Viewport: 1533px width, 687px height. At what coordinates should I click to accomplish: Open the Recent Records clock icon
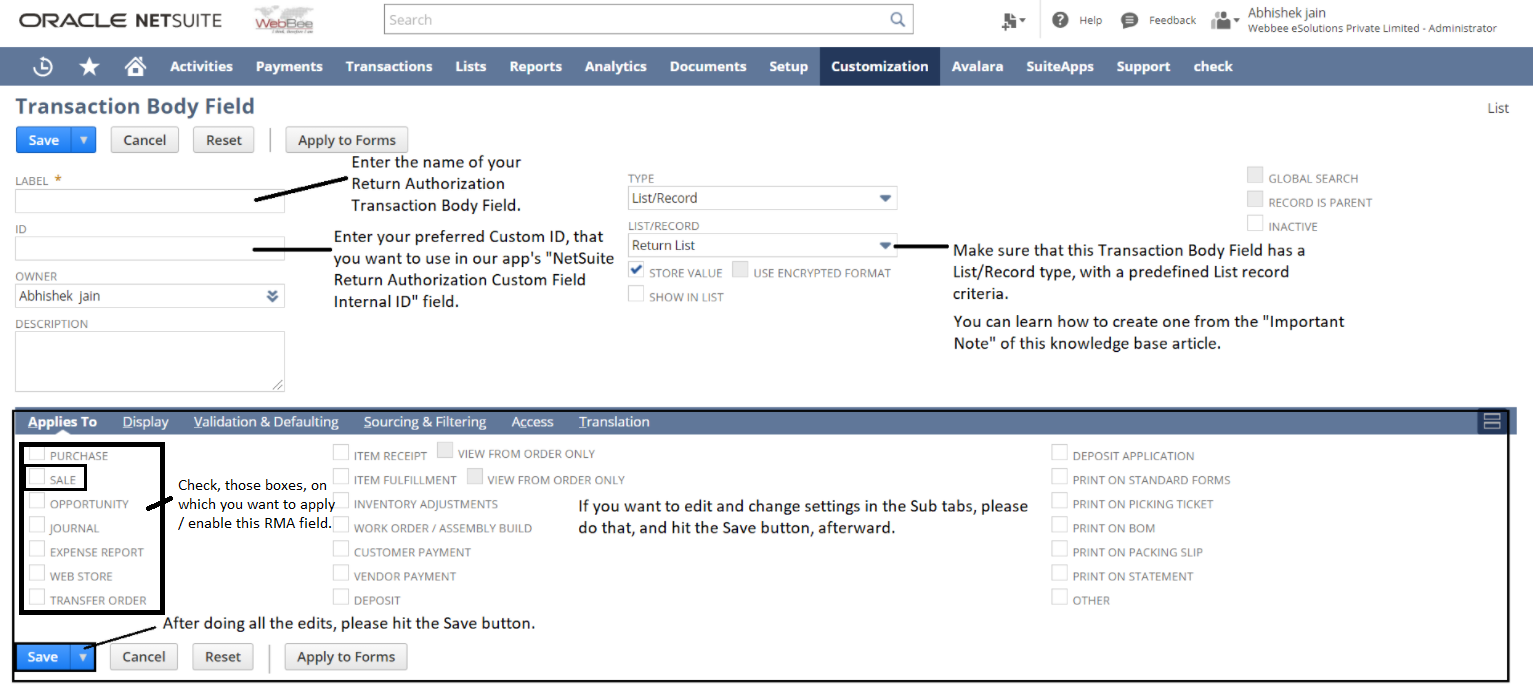pyautogui.click(x=43, y=66)
